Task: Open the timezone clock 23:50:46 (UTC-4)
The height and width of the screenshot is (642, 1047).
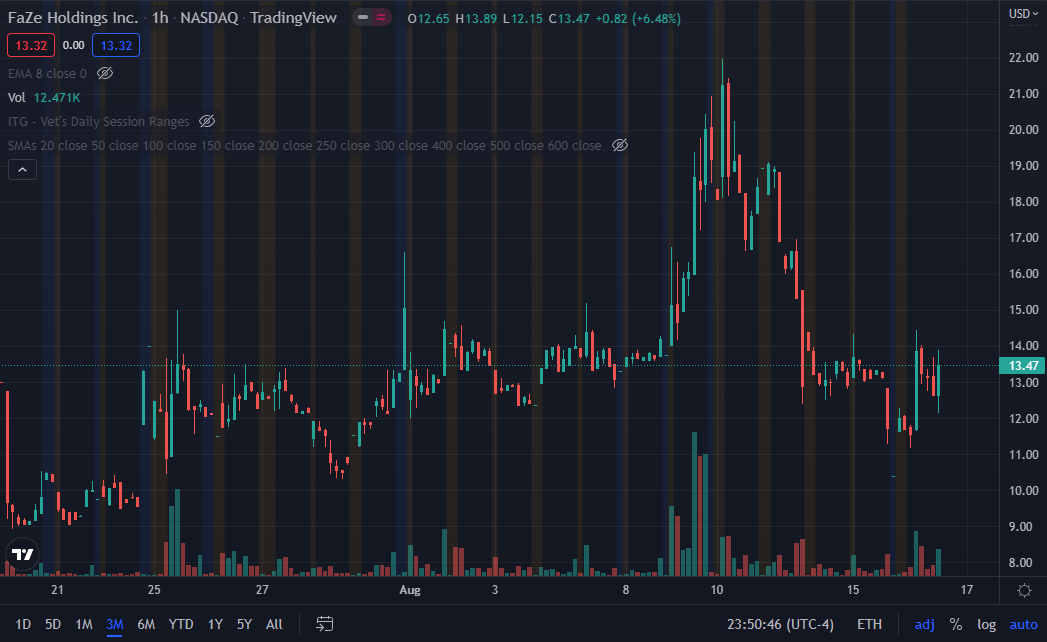Action: click(780, 624)
